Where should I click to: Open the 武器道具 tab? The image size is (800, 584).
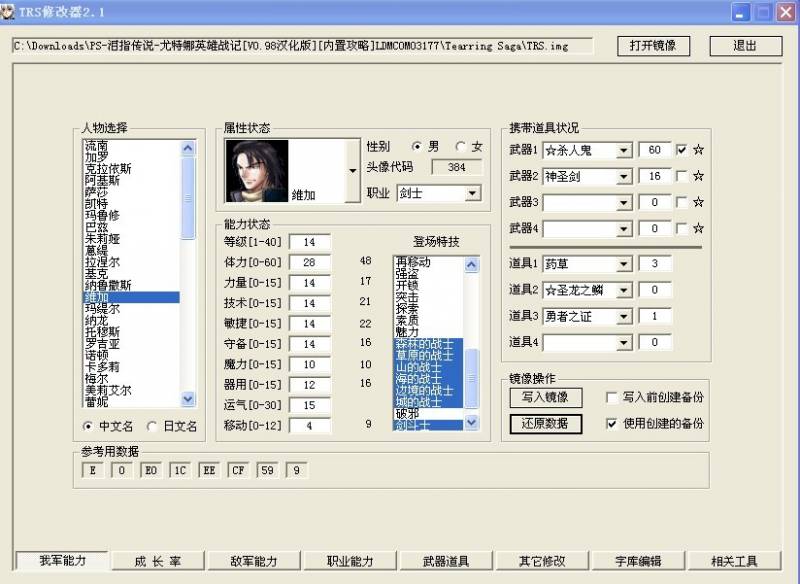[x=445, y=561]
